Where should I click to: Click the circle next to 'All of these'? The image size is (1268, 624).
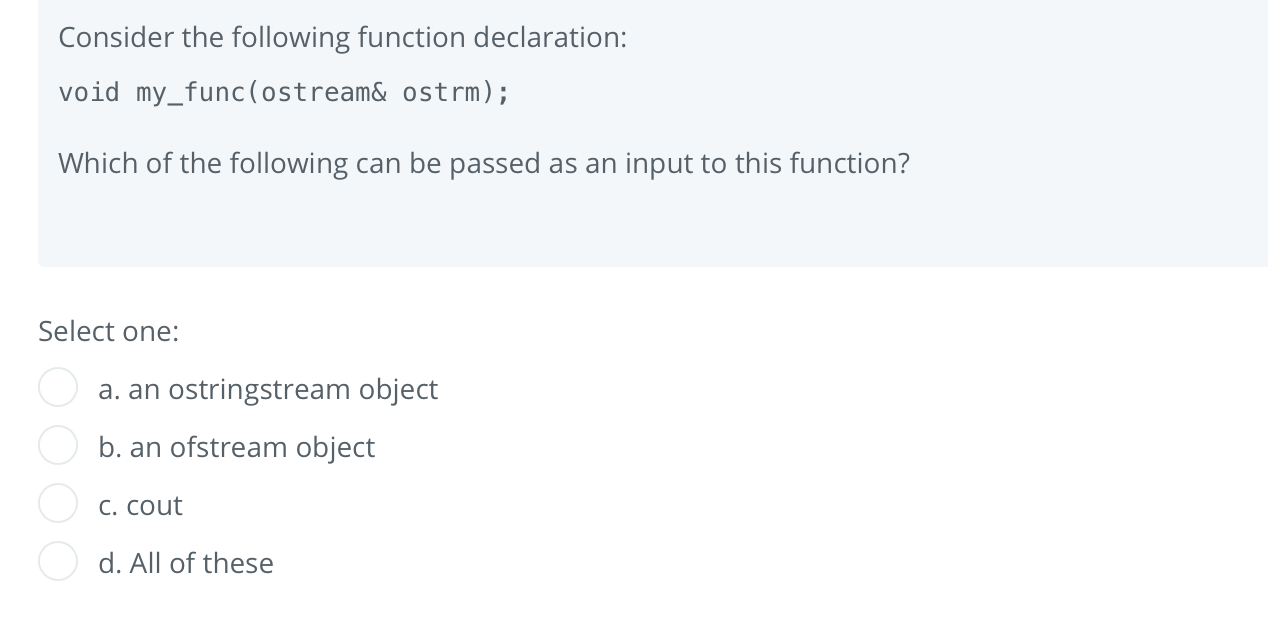[58, 561]
